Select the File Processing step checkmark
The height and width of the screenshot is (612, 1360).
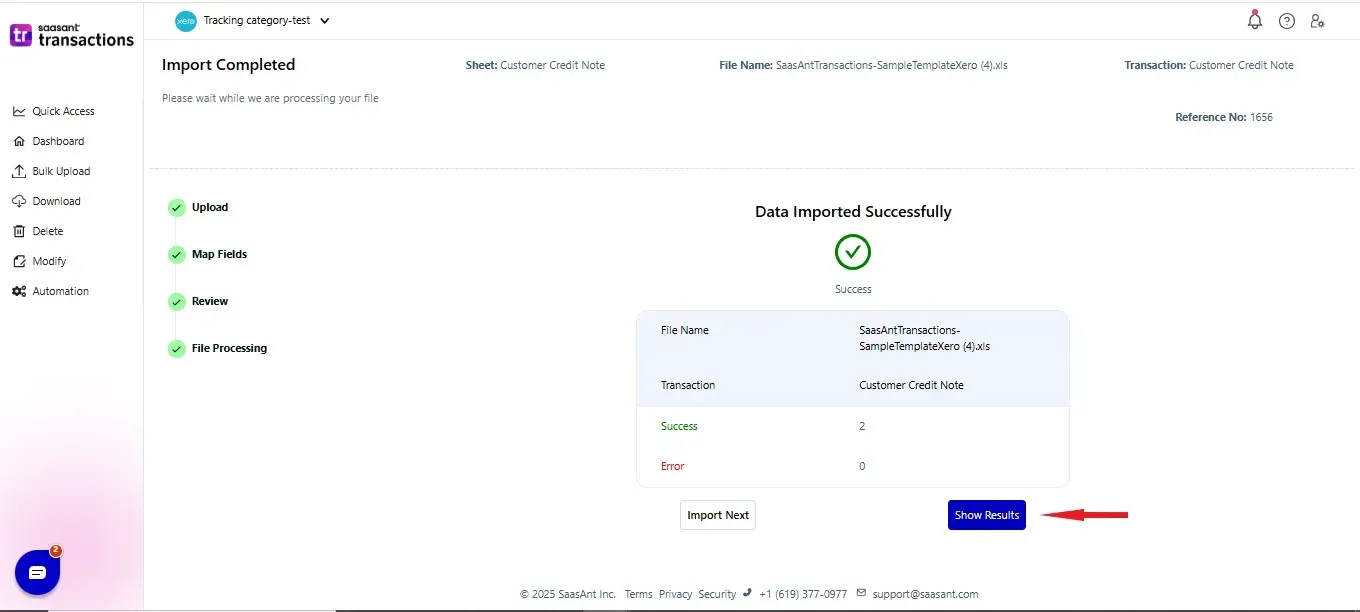pyautogui.click(x=177, y=349)
